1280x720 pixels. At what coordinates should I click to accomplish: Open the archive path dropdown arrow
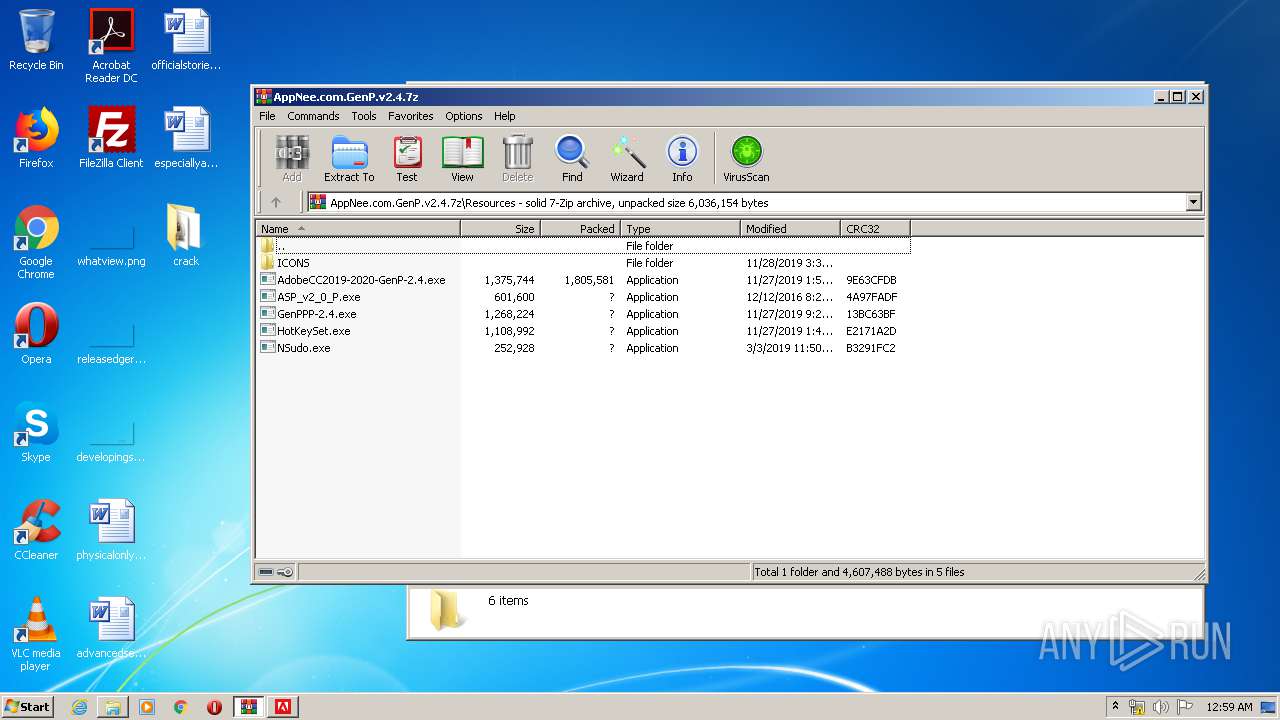(1193, 202)
